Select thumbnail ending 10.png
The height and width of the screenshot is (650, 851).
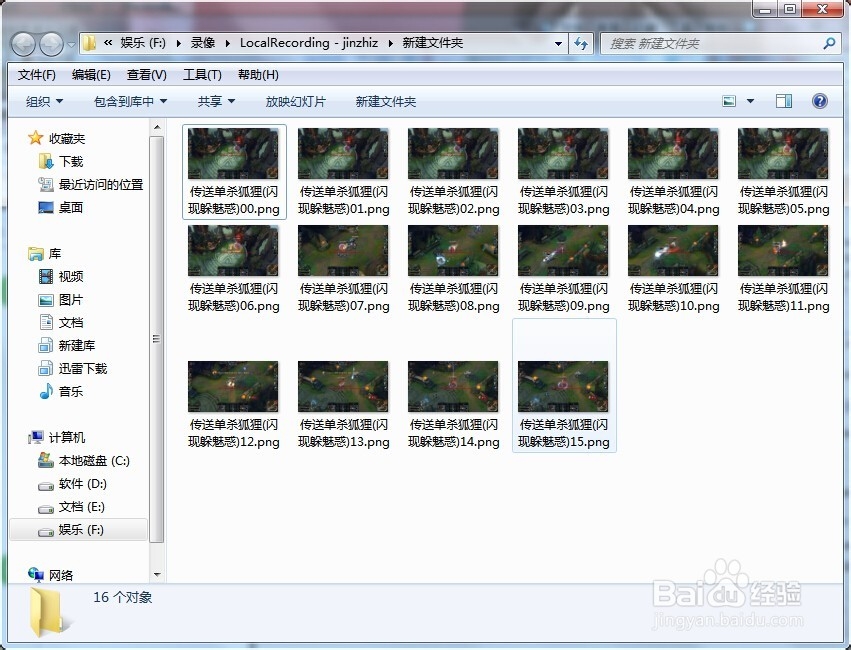tap(673, 251)
